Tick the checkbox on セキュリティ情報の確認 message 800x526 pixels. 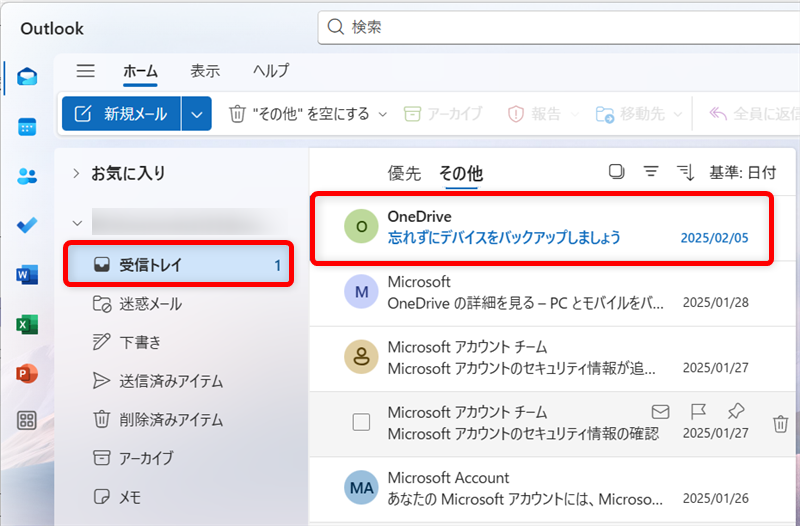point(361,422)
